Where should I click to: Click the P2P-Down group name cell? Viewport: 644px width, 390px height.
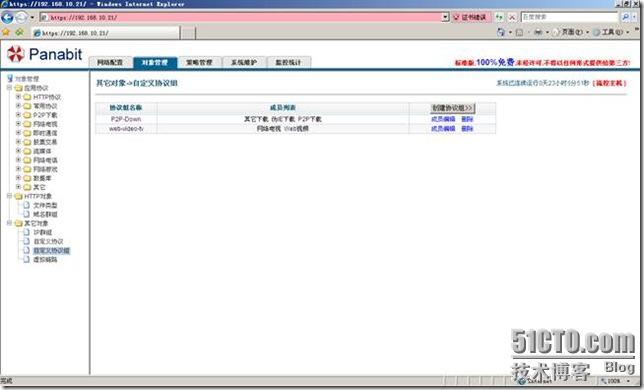click(x=126, y=119)
